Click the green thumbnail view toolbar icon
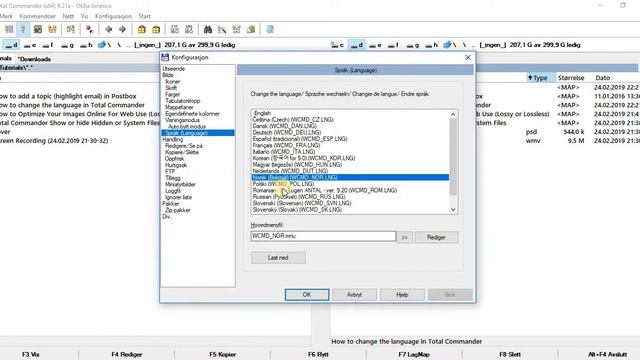640x360 pixels. coord(38,29)
